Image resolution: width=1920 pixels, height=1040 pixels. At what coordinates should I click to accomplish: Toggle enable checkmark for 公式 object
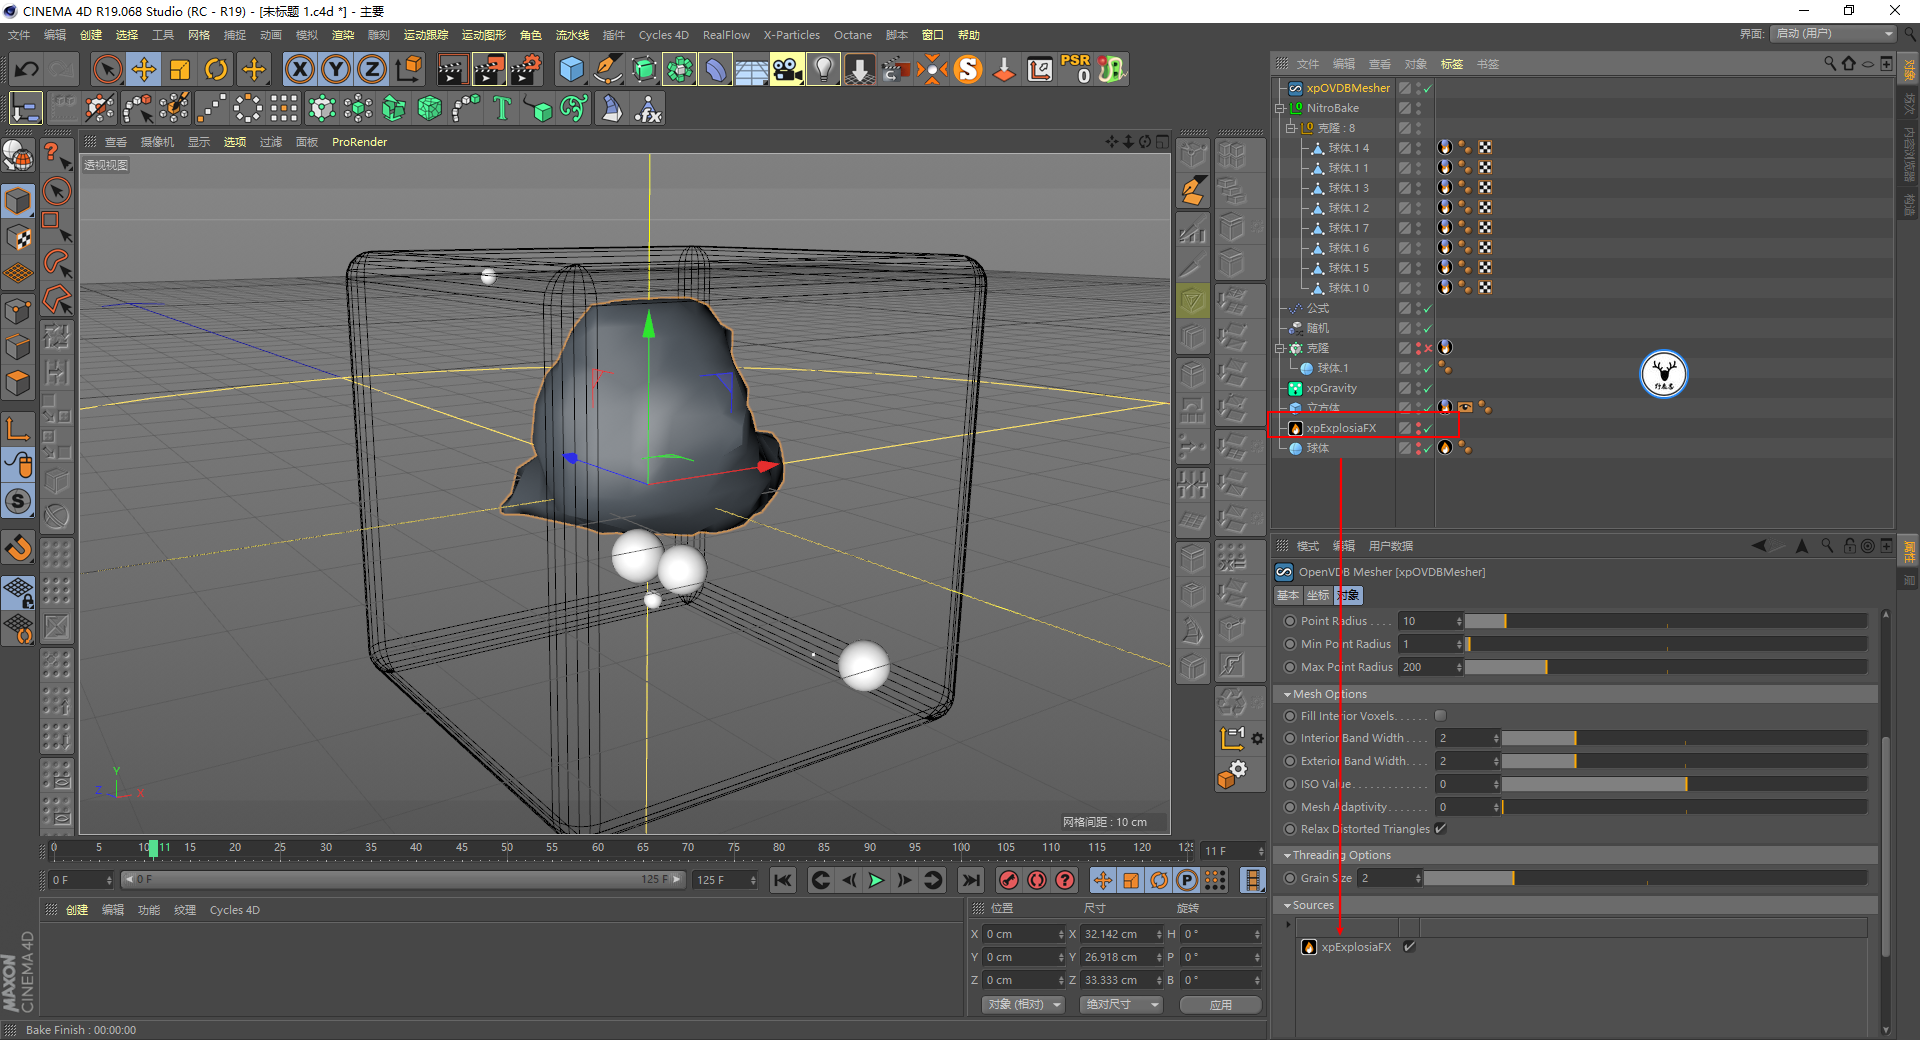[x=1428, y=308]
